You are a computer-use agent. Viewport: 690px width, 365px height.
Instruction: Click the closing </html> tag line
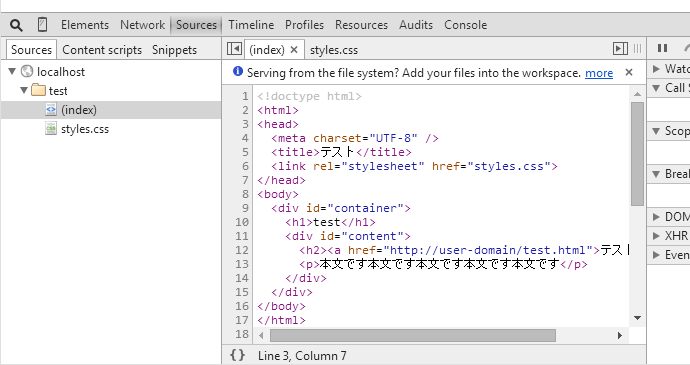(x=281, y=320)
